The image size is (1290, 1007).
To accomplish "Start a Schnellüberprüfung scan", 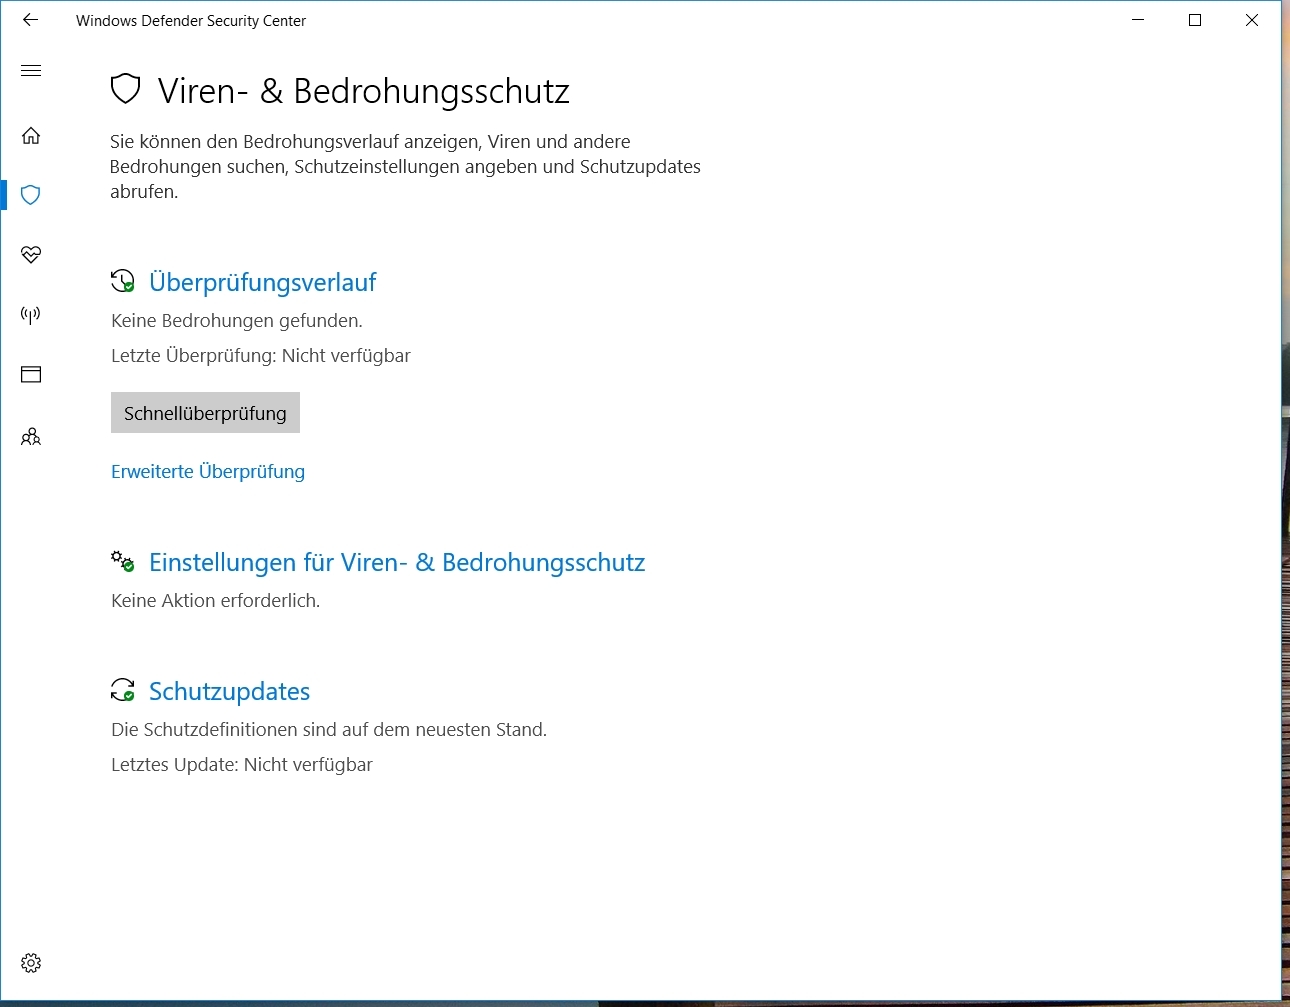I will coord(205,413).
